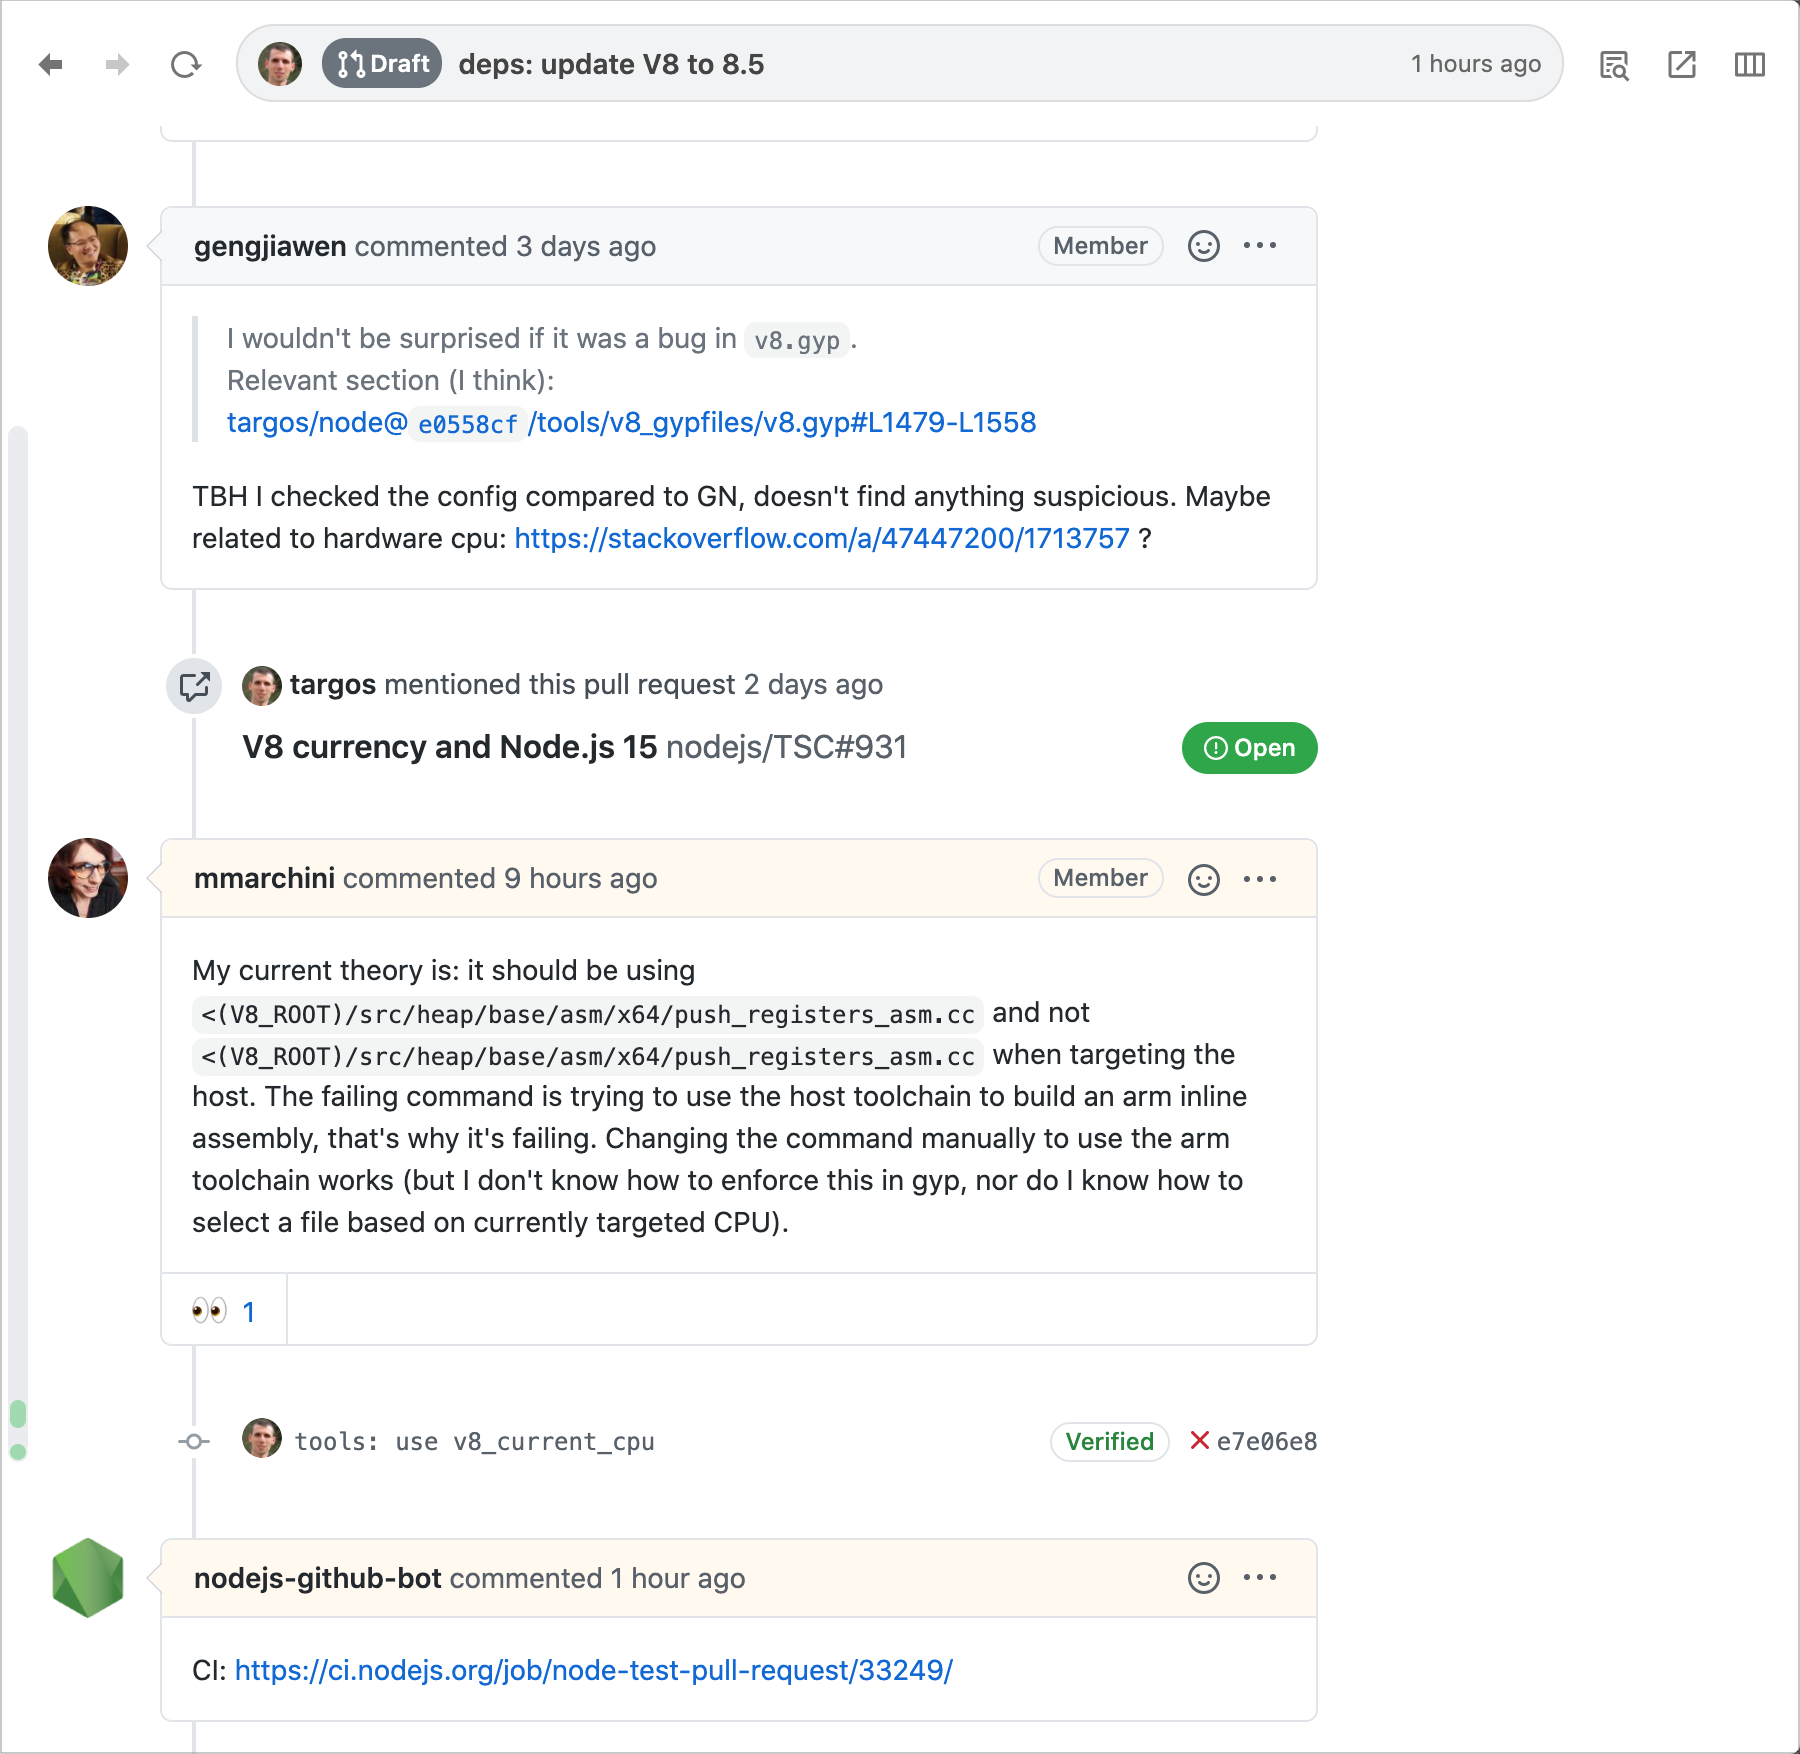Click targos avatar in mention event
Image resolution: width=1800 pixels, height=1754 pixels.
[262, 686]
